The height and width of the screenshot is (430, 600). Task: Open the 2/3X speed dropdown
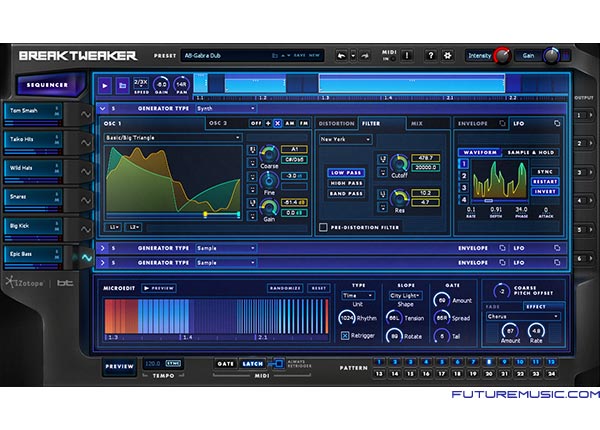141,83
